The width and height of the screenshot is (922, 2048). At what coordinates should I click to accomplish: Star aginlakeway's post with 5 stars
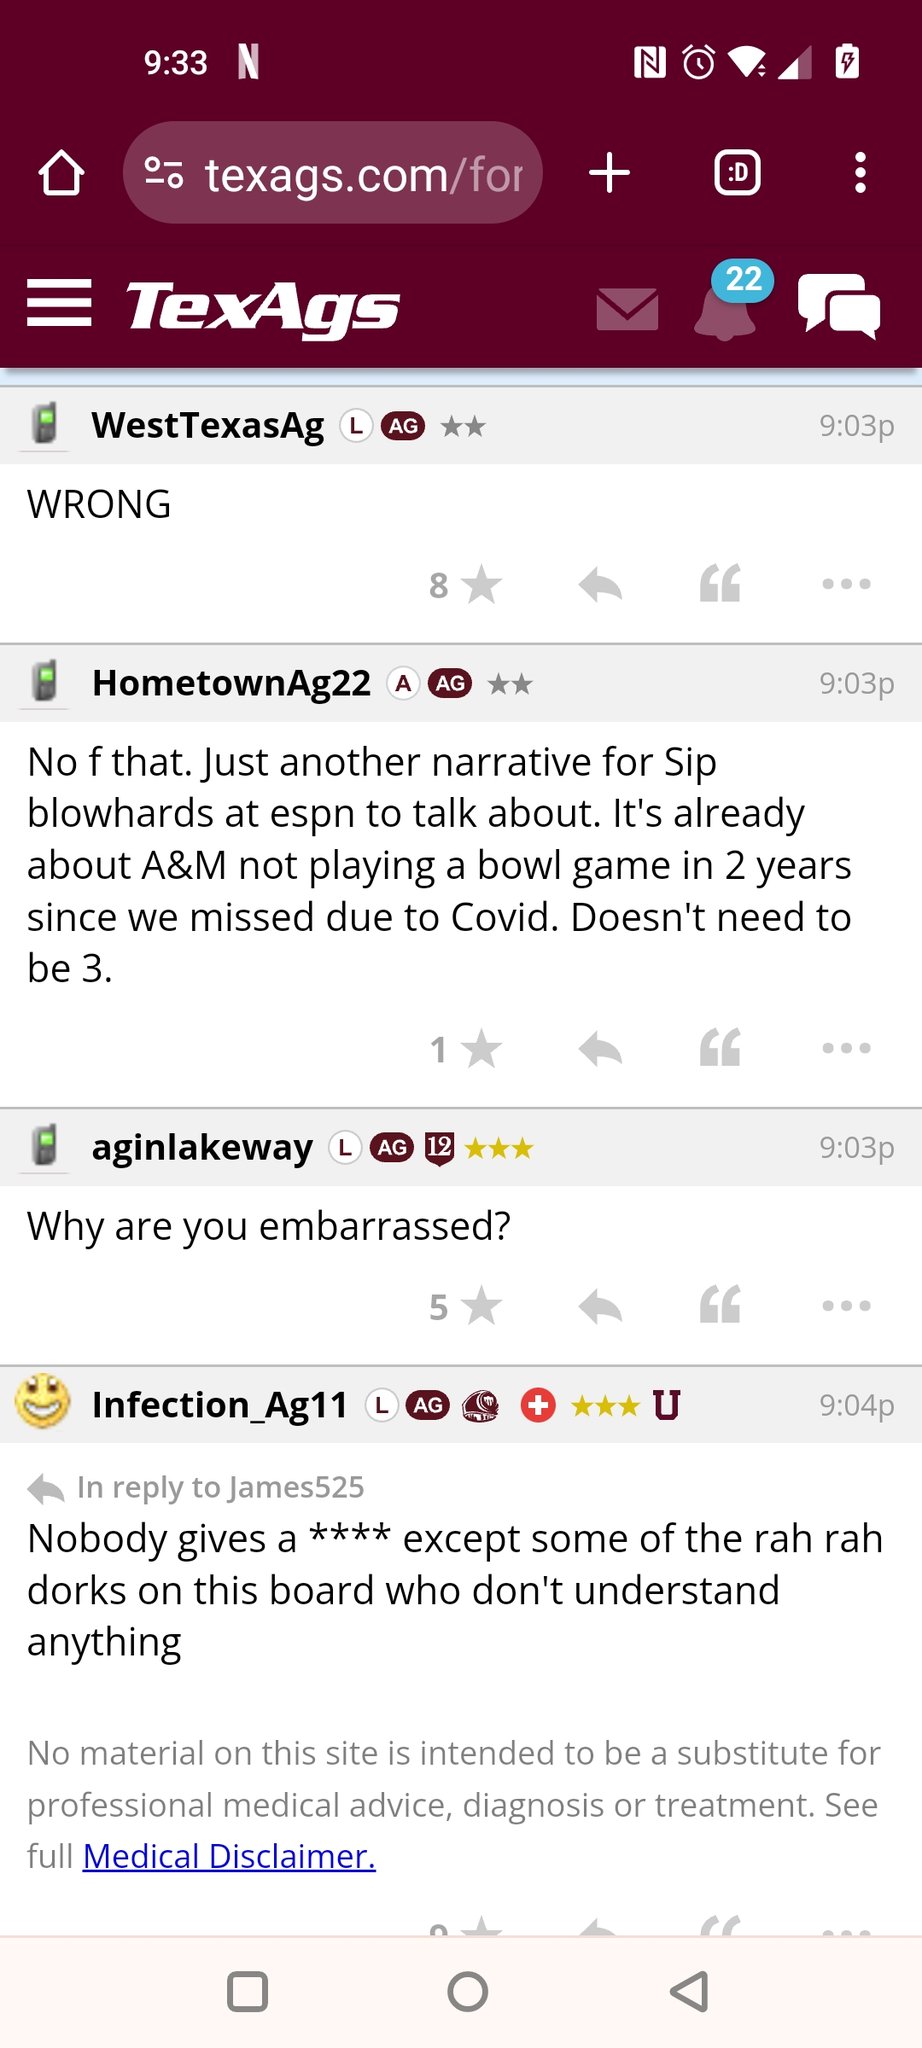coord(481,1306)
